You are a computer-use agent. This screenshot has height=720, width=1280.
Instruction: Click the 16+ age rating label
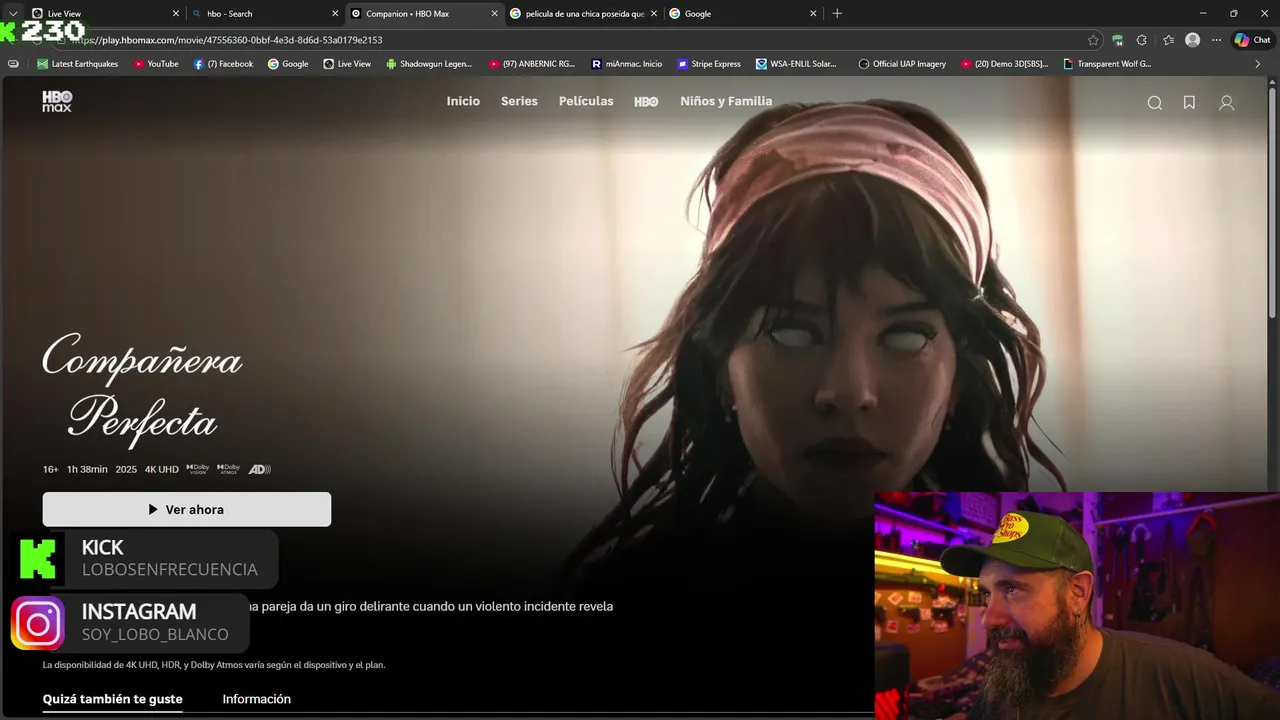pyautogui.click(x=50, y=469)
